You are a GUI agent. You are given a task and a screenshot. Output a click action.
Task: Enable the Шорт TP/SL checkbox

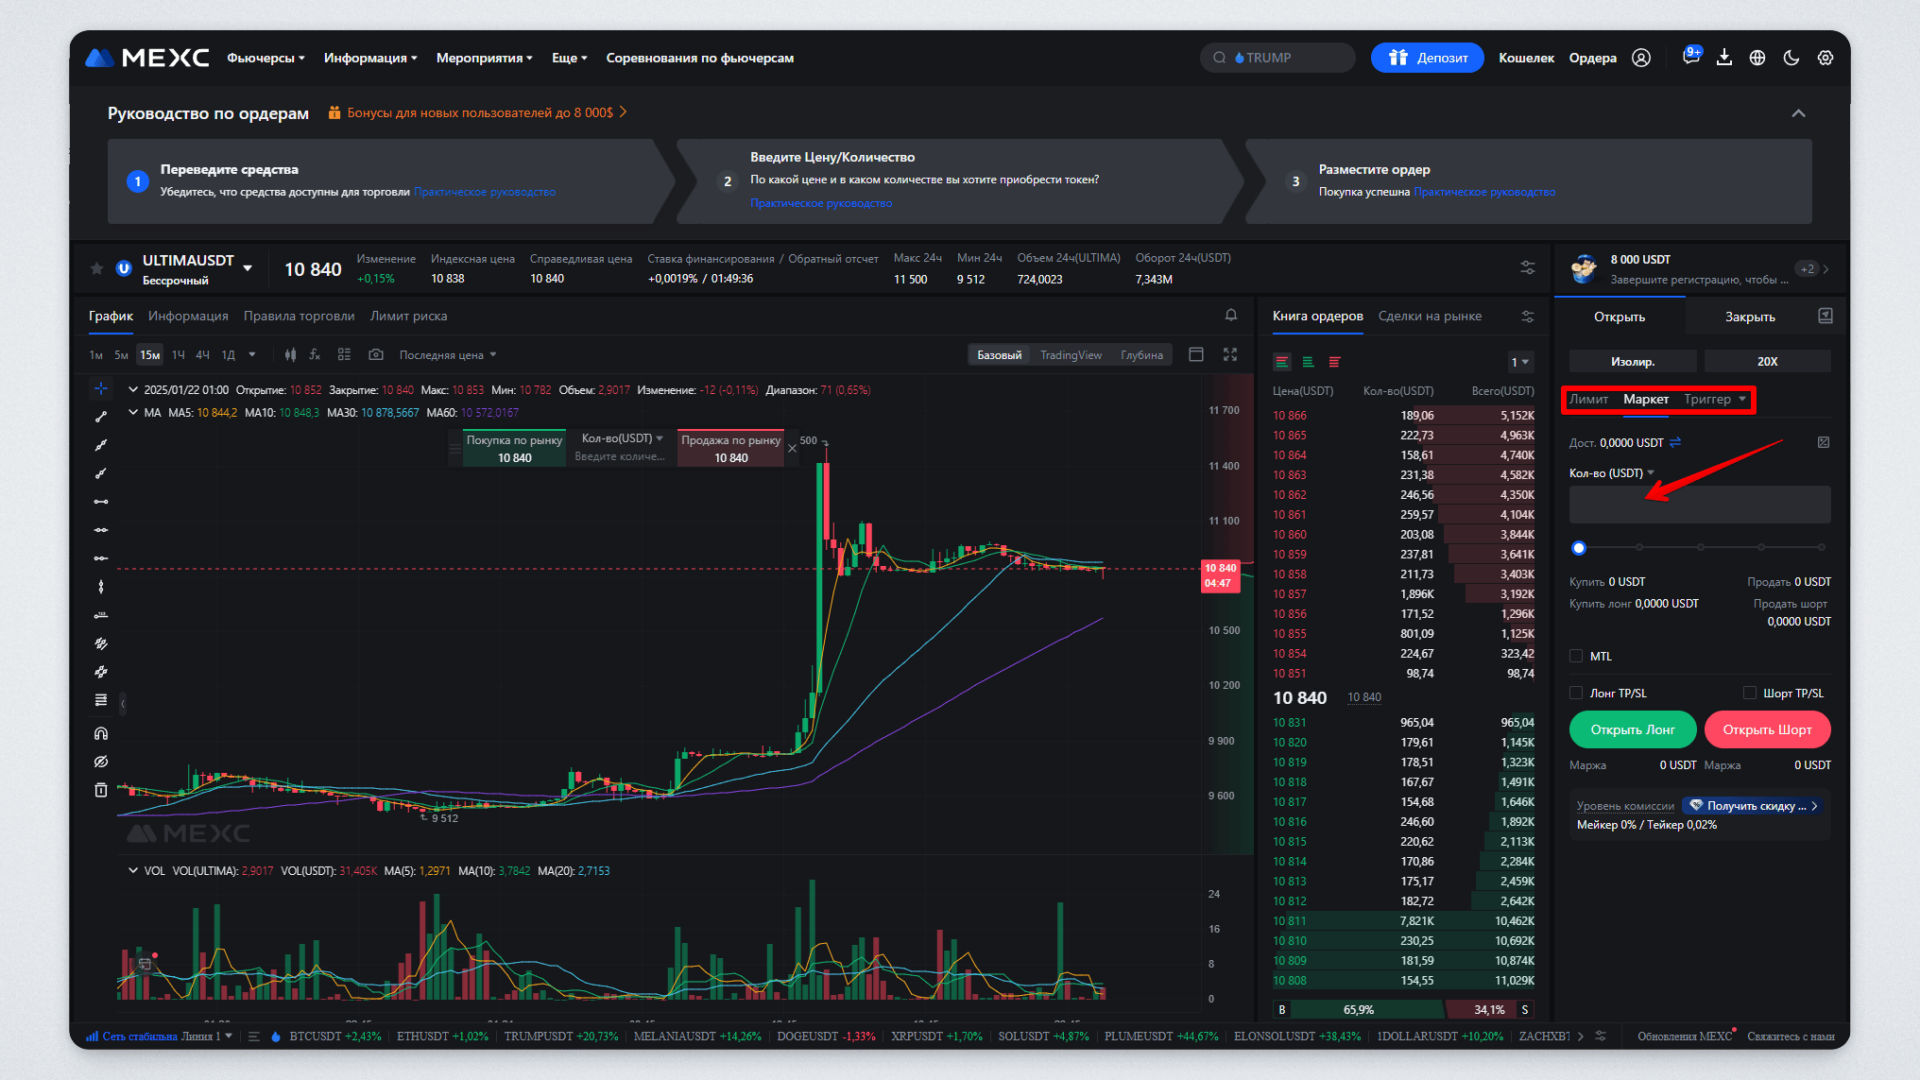click(x=1749, y=693)
